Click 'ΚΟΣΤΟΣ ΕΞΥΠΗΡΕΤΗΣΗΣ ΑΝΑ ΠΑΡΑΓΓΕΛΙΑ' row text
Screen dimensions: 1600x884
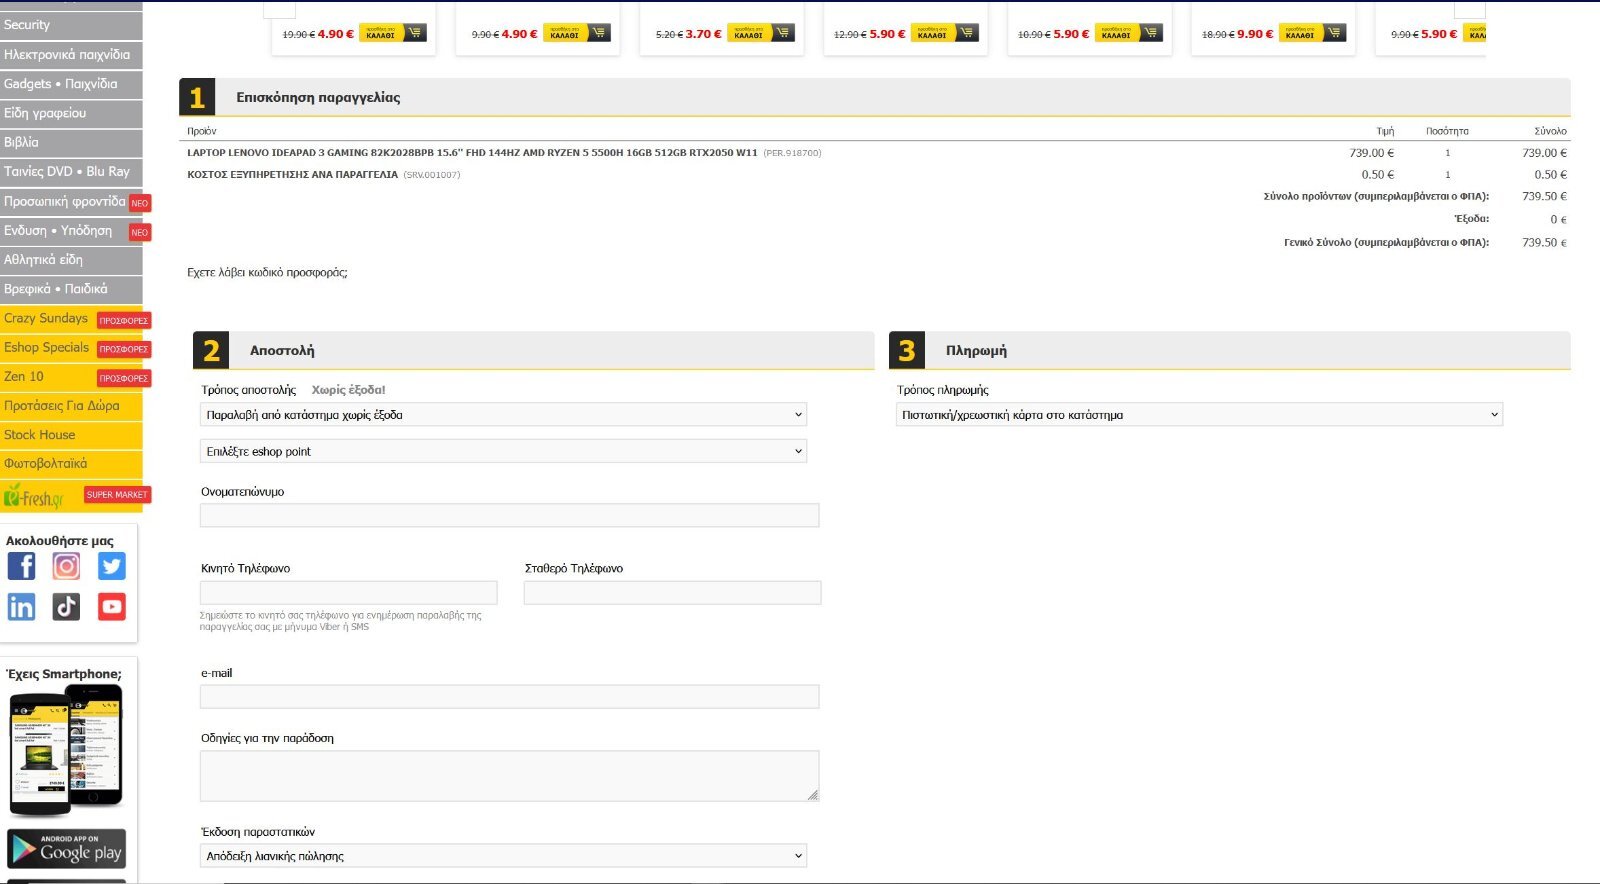pos(292,175)
